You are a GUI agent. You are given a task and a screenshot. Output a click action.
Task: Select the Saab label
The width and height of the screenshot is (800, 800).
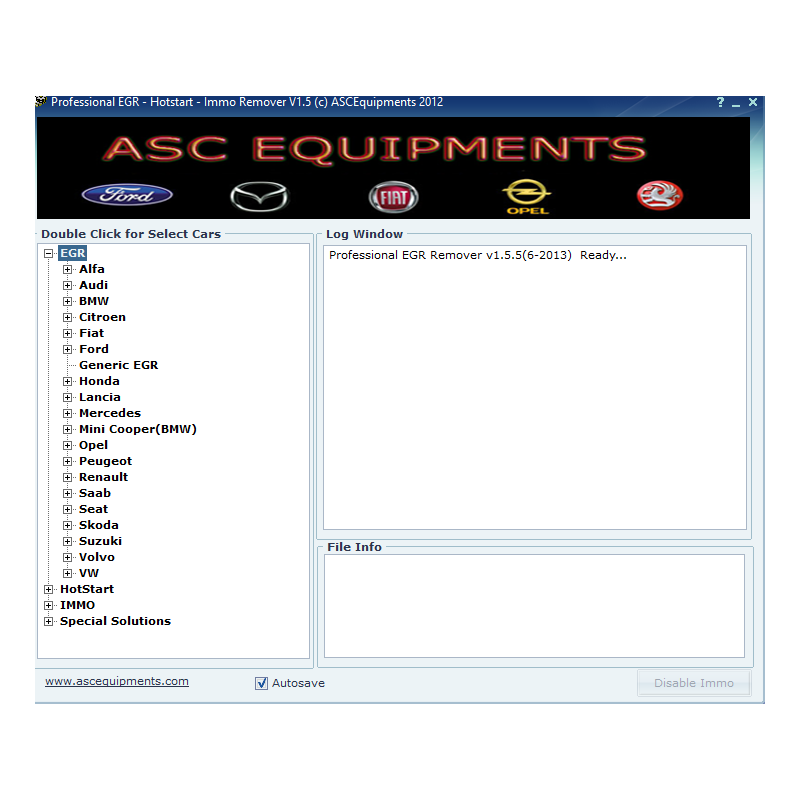[94, 493]
